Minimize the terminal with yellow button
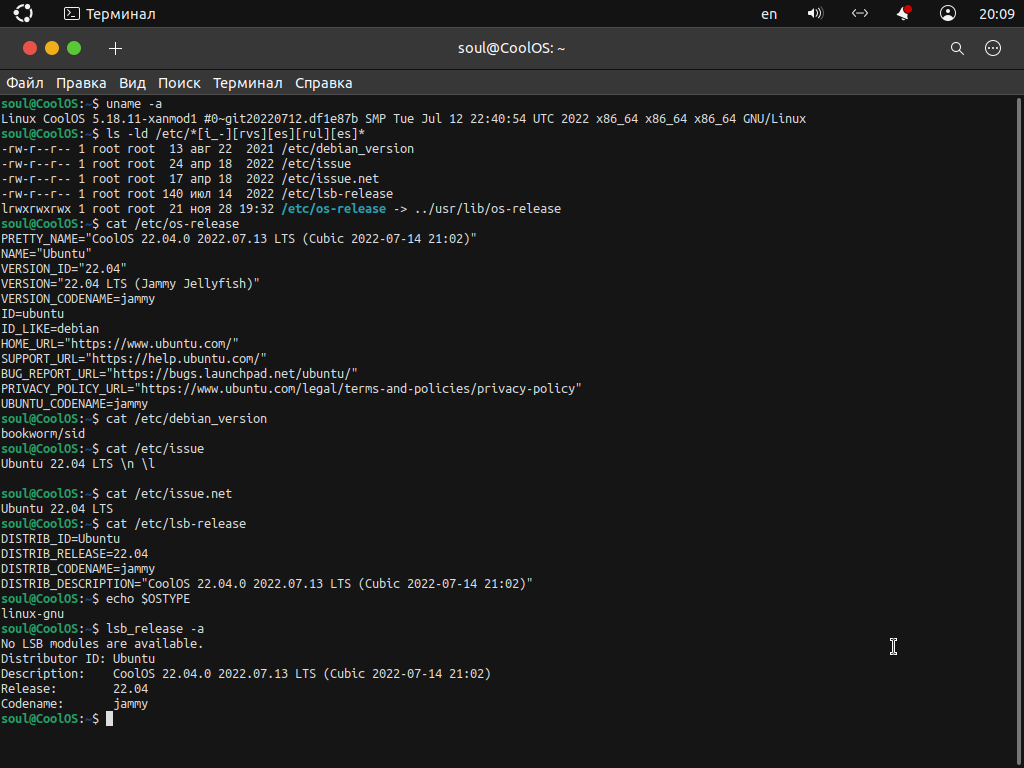The image size is (1024, 768). (52, 48)
